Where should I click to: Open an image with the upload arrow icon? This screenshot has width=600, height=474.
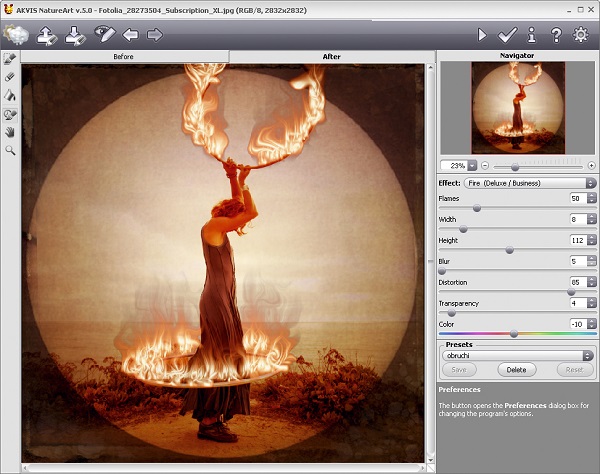(46, 36)
